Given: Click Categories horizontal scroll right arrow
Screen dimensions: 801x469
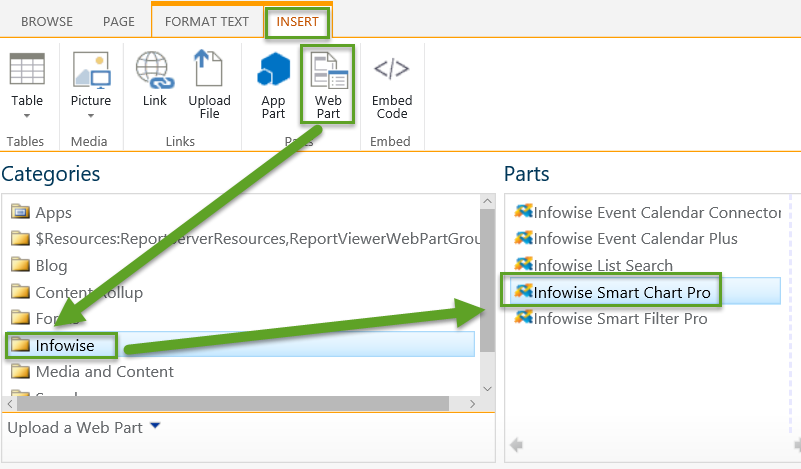Looking at the screenshot, I should pyautogui.click(x=473, y=404).
